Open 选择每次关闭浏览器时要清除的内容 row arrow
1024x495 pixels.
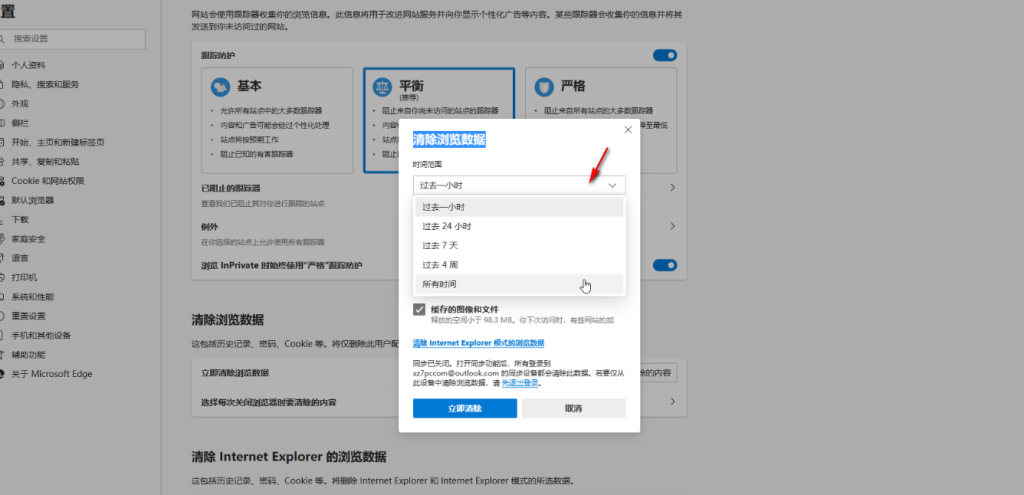671,401
